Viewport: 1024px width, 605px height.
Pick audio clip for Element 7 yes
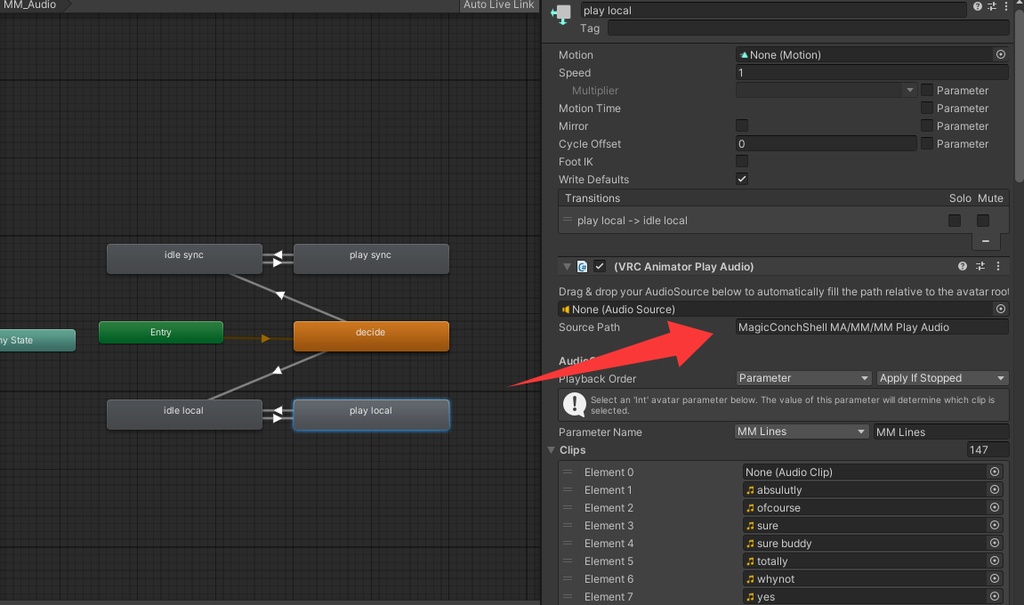[x=994, y=596]
